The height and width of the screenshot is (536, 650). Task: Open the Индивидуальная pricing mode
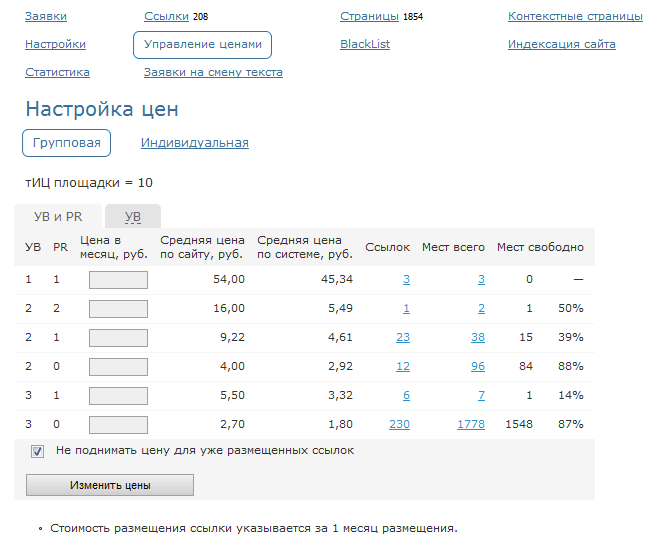[x=194, y=143]
